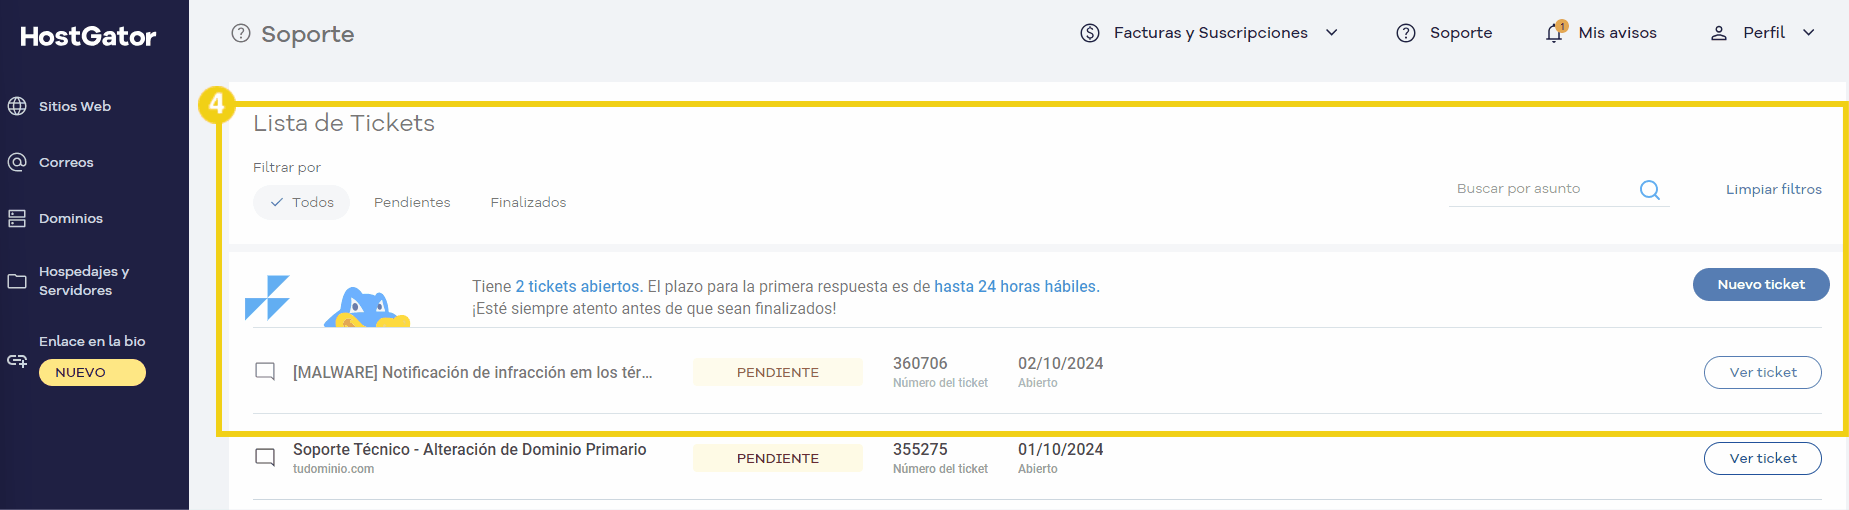Select the Todos filter chip

click(301, 202)
